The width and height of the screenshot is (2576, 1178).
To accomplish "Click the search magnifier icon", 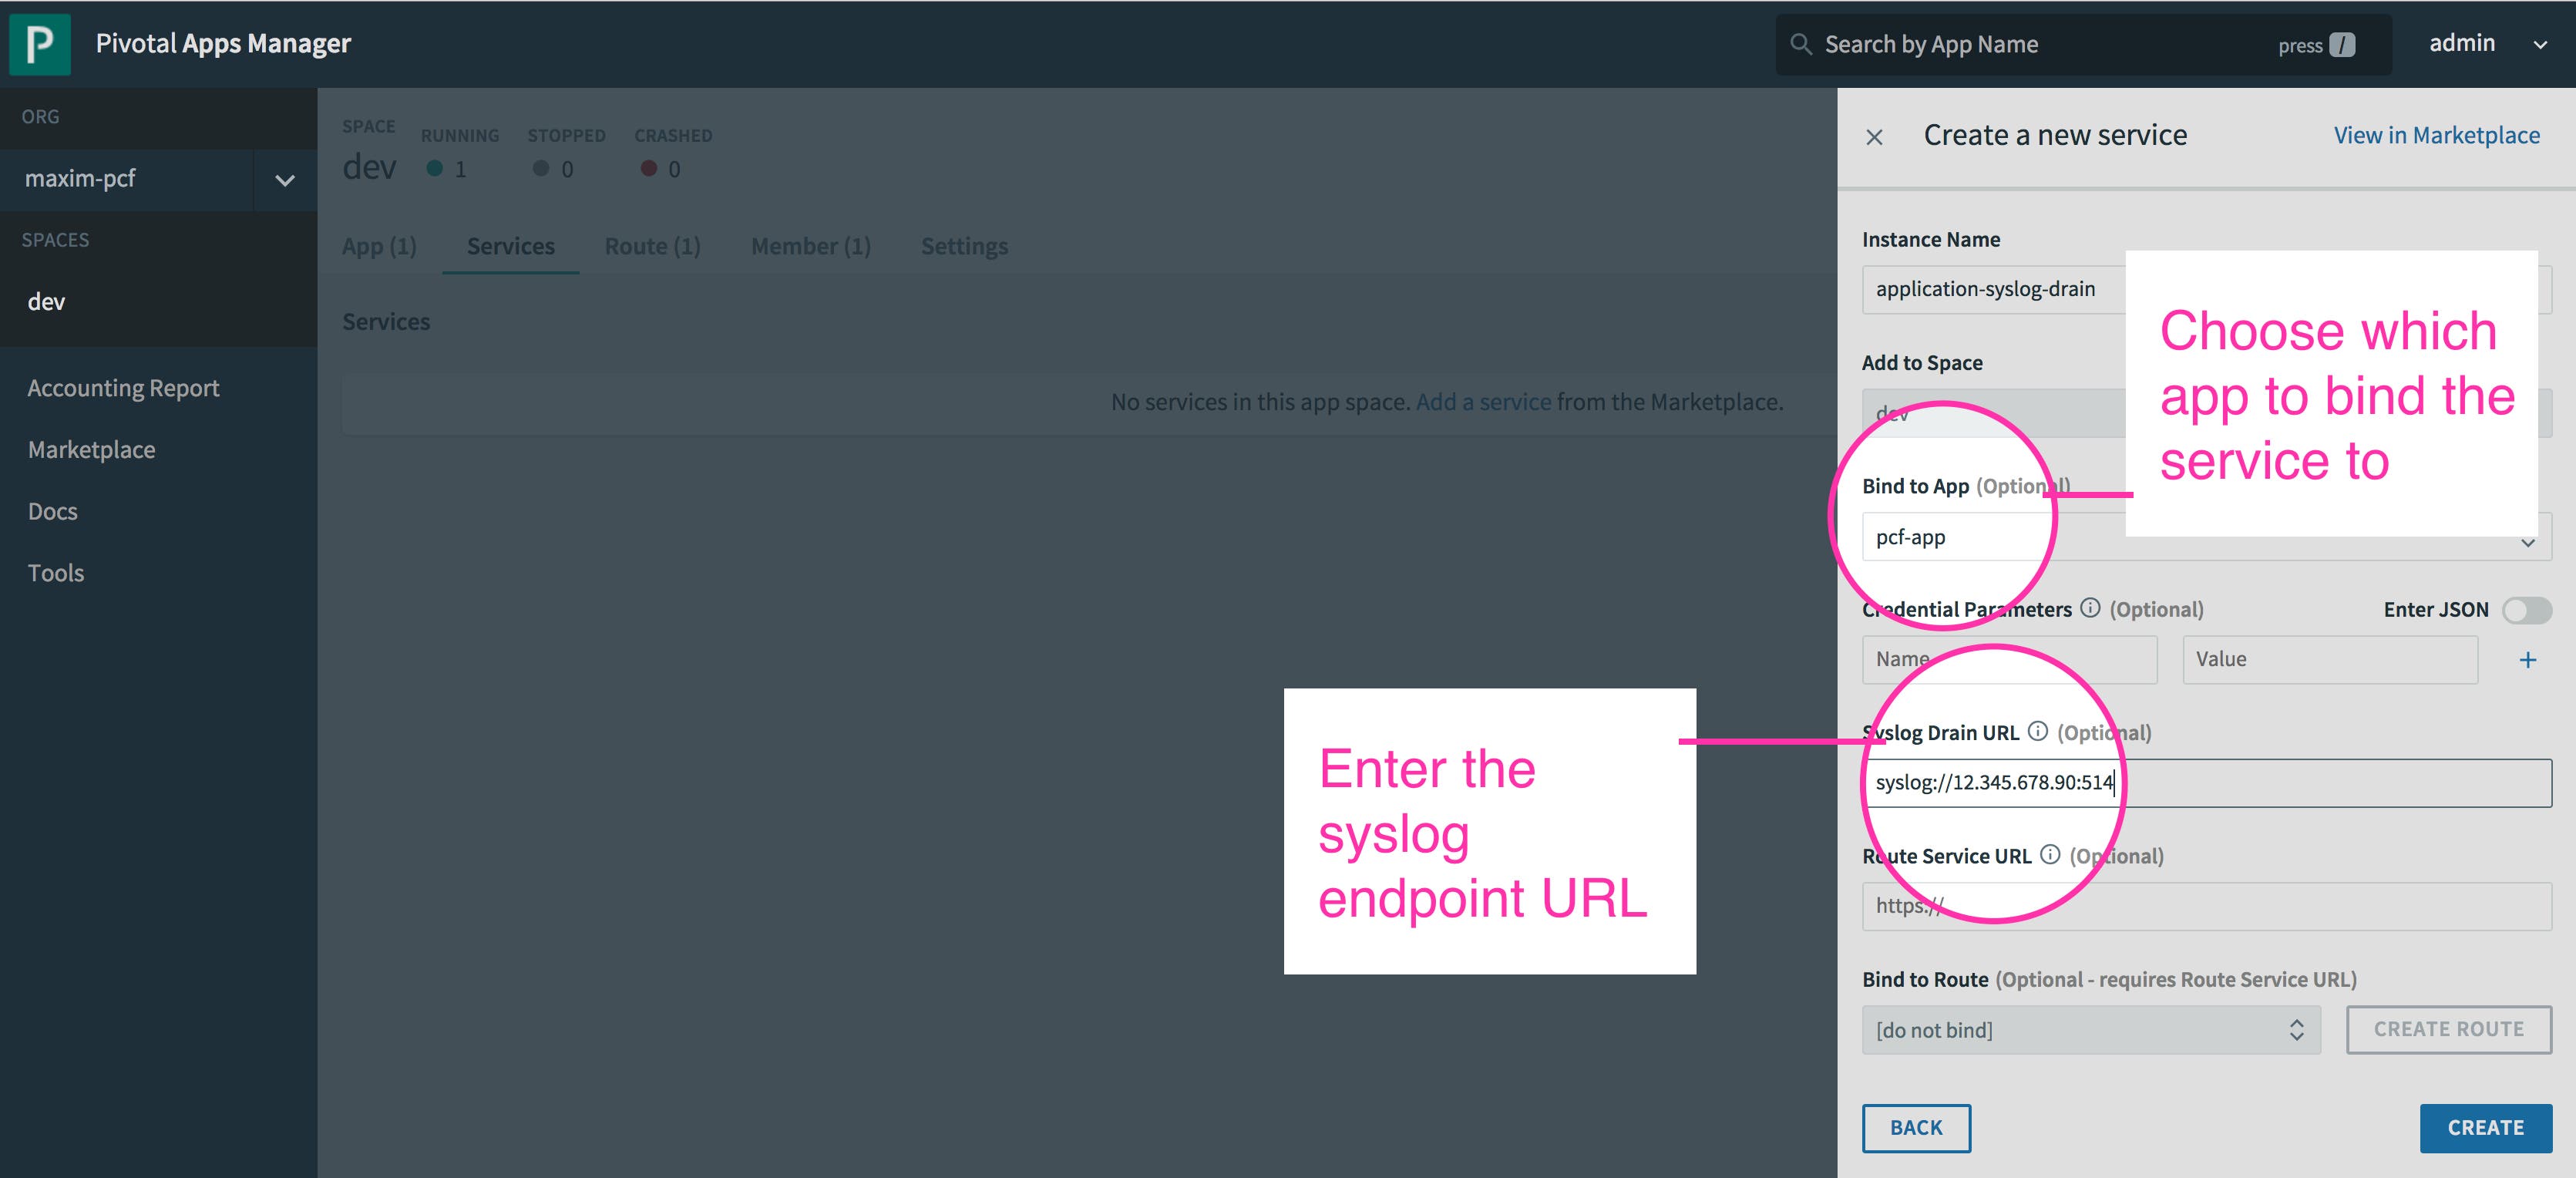I will coord(1800,44).
